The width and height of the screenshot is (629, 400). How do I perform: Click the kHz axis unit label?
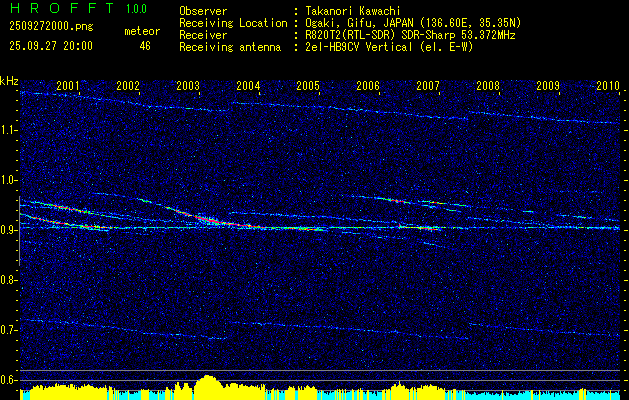pos(9,81)
